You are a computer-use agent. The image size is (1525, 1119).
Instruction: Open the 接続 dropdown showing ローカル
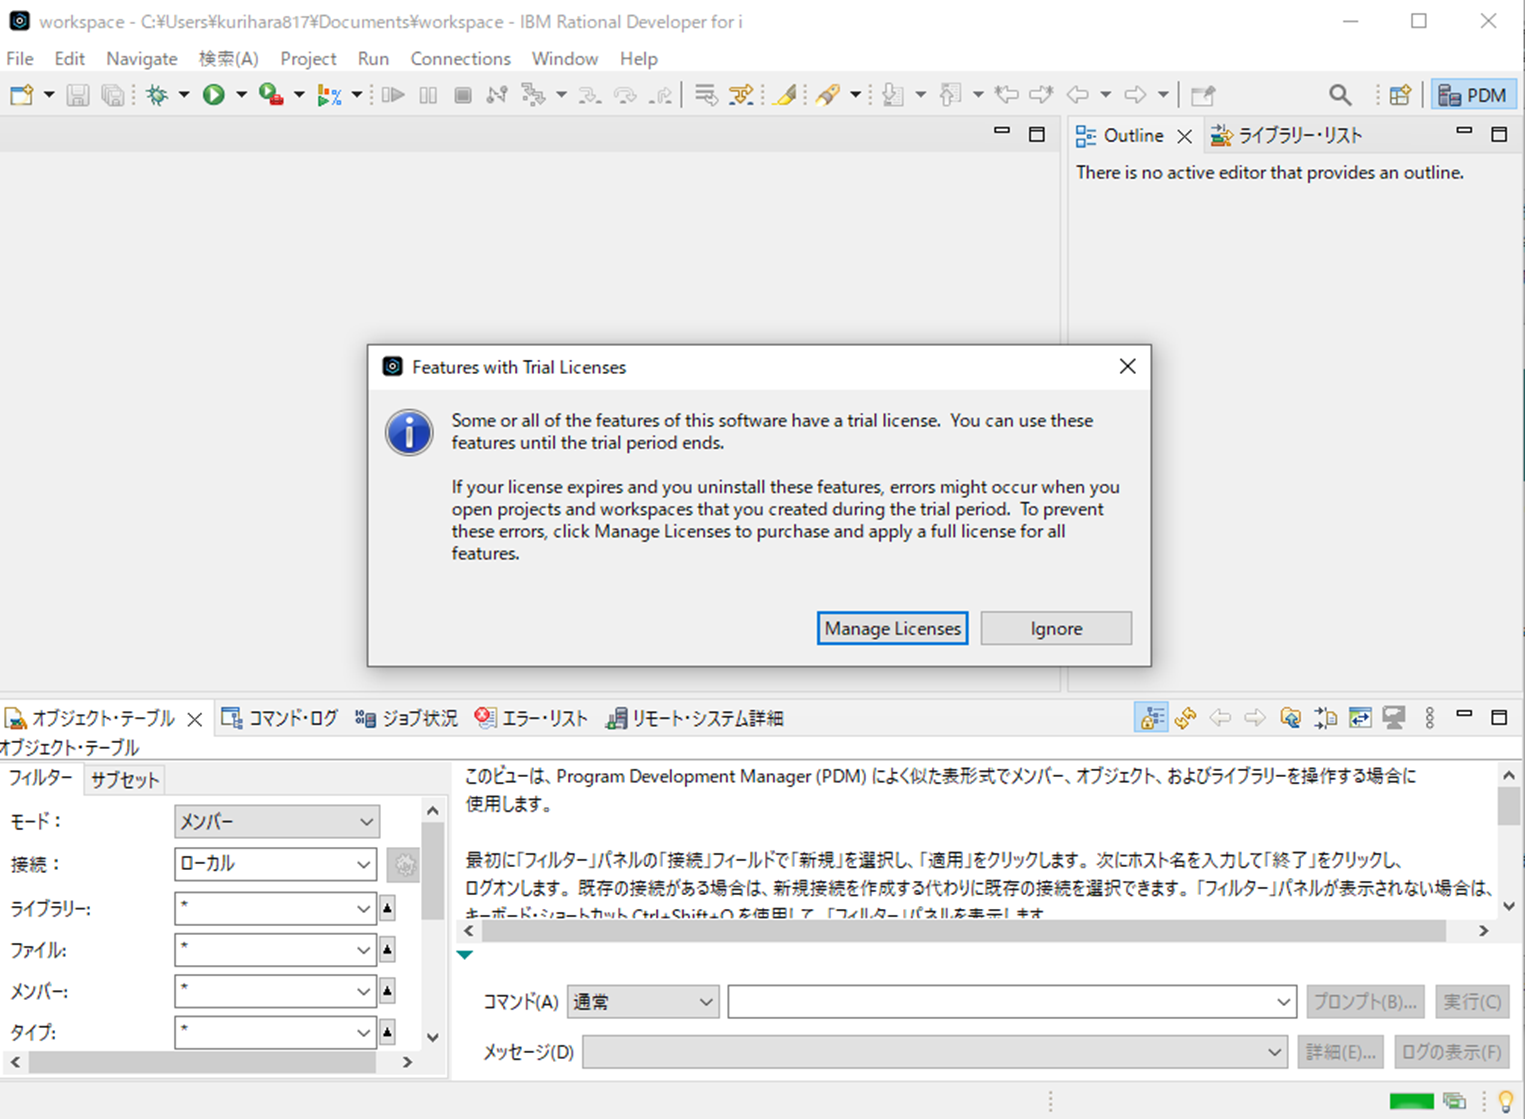(274, 864)
